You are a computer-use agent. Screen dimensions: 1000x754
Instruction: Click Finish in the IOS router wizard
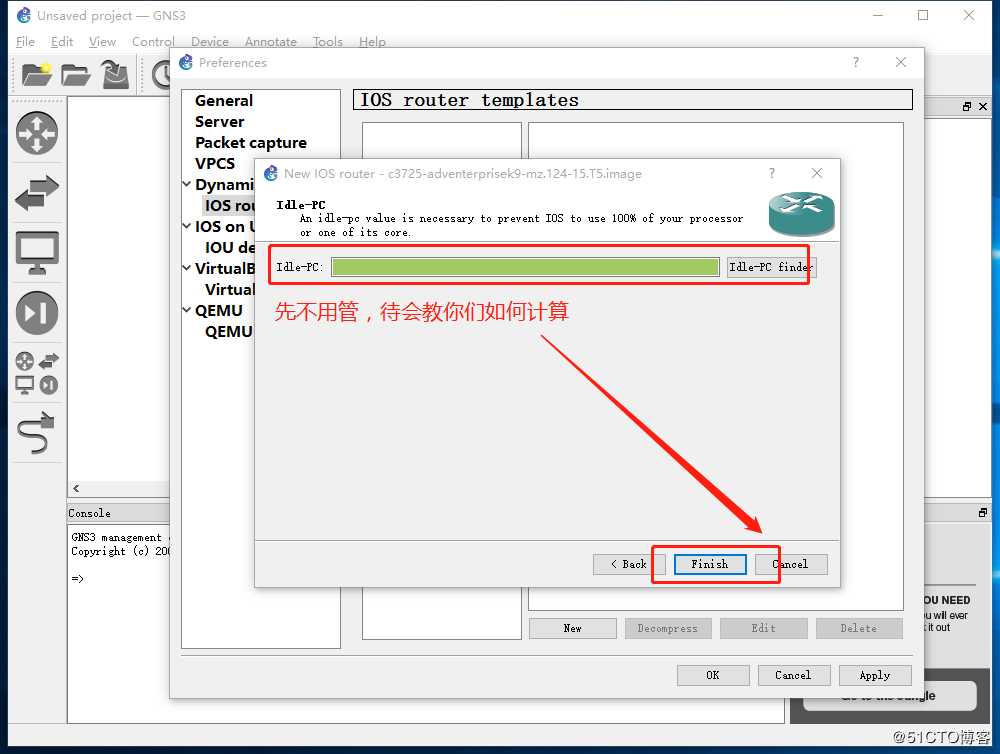(x=710, y=565)
